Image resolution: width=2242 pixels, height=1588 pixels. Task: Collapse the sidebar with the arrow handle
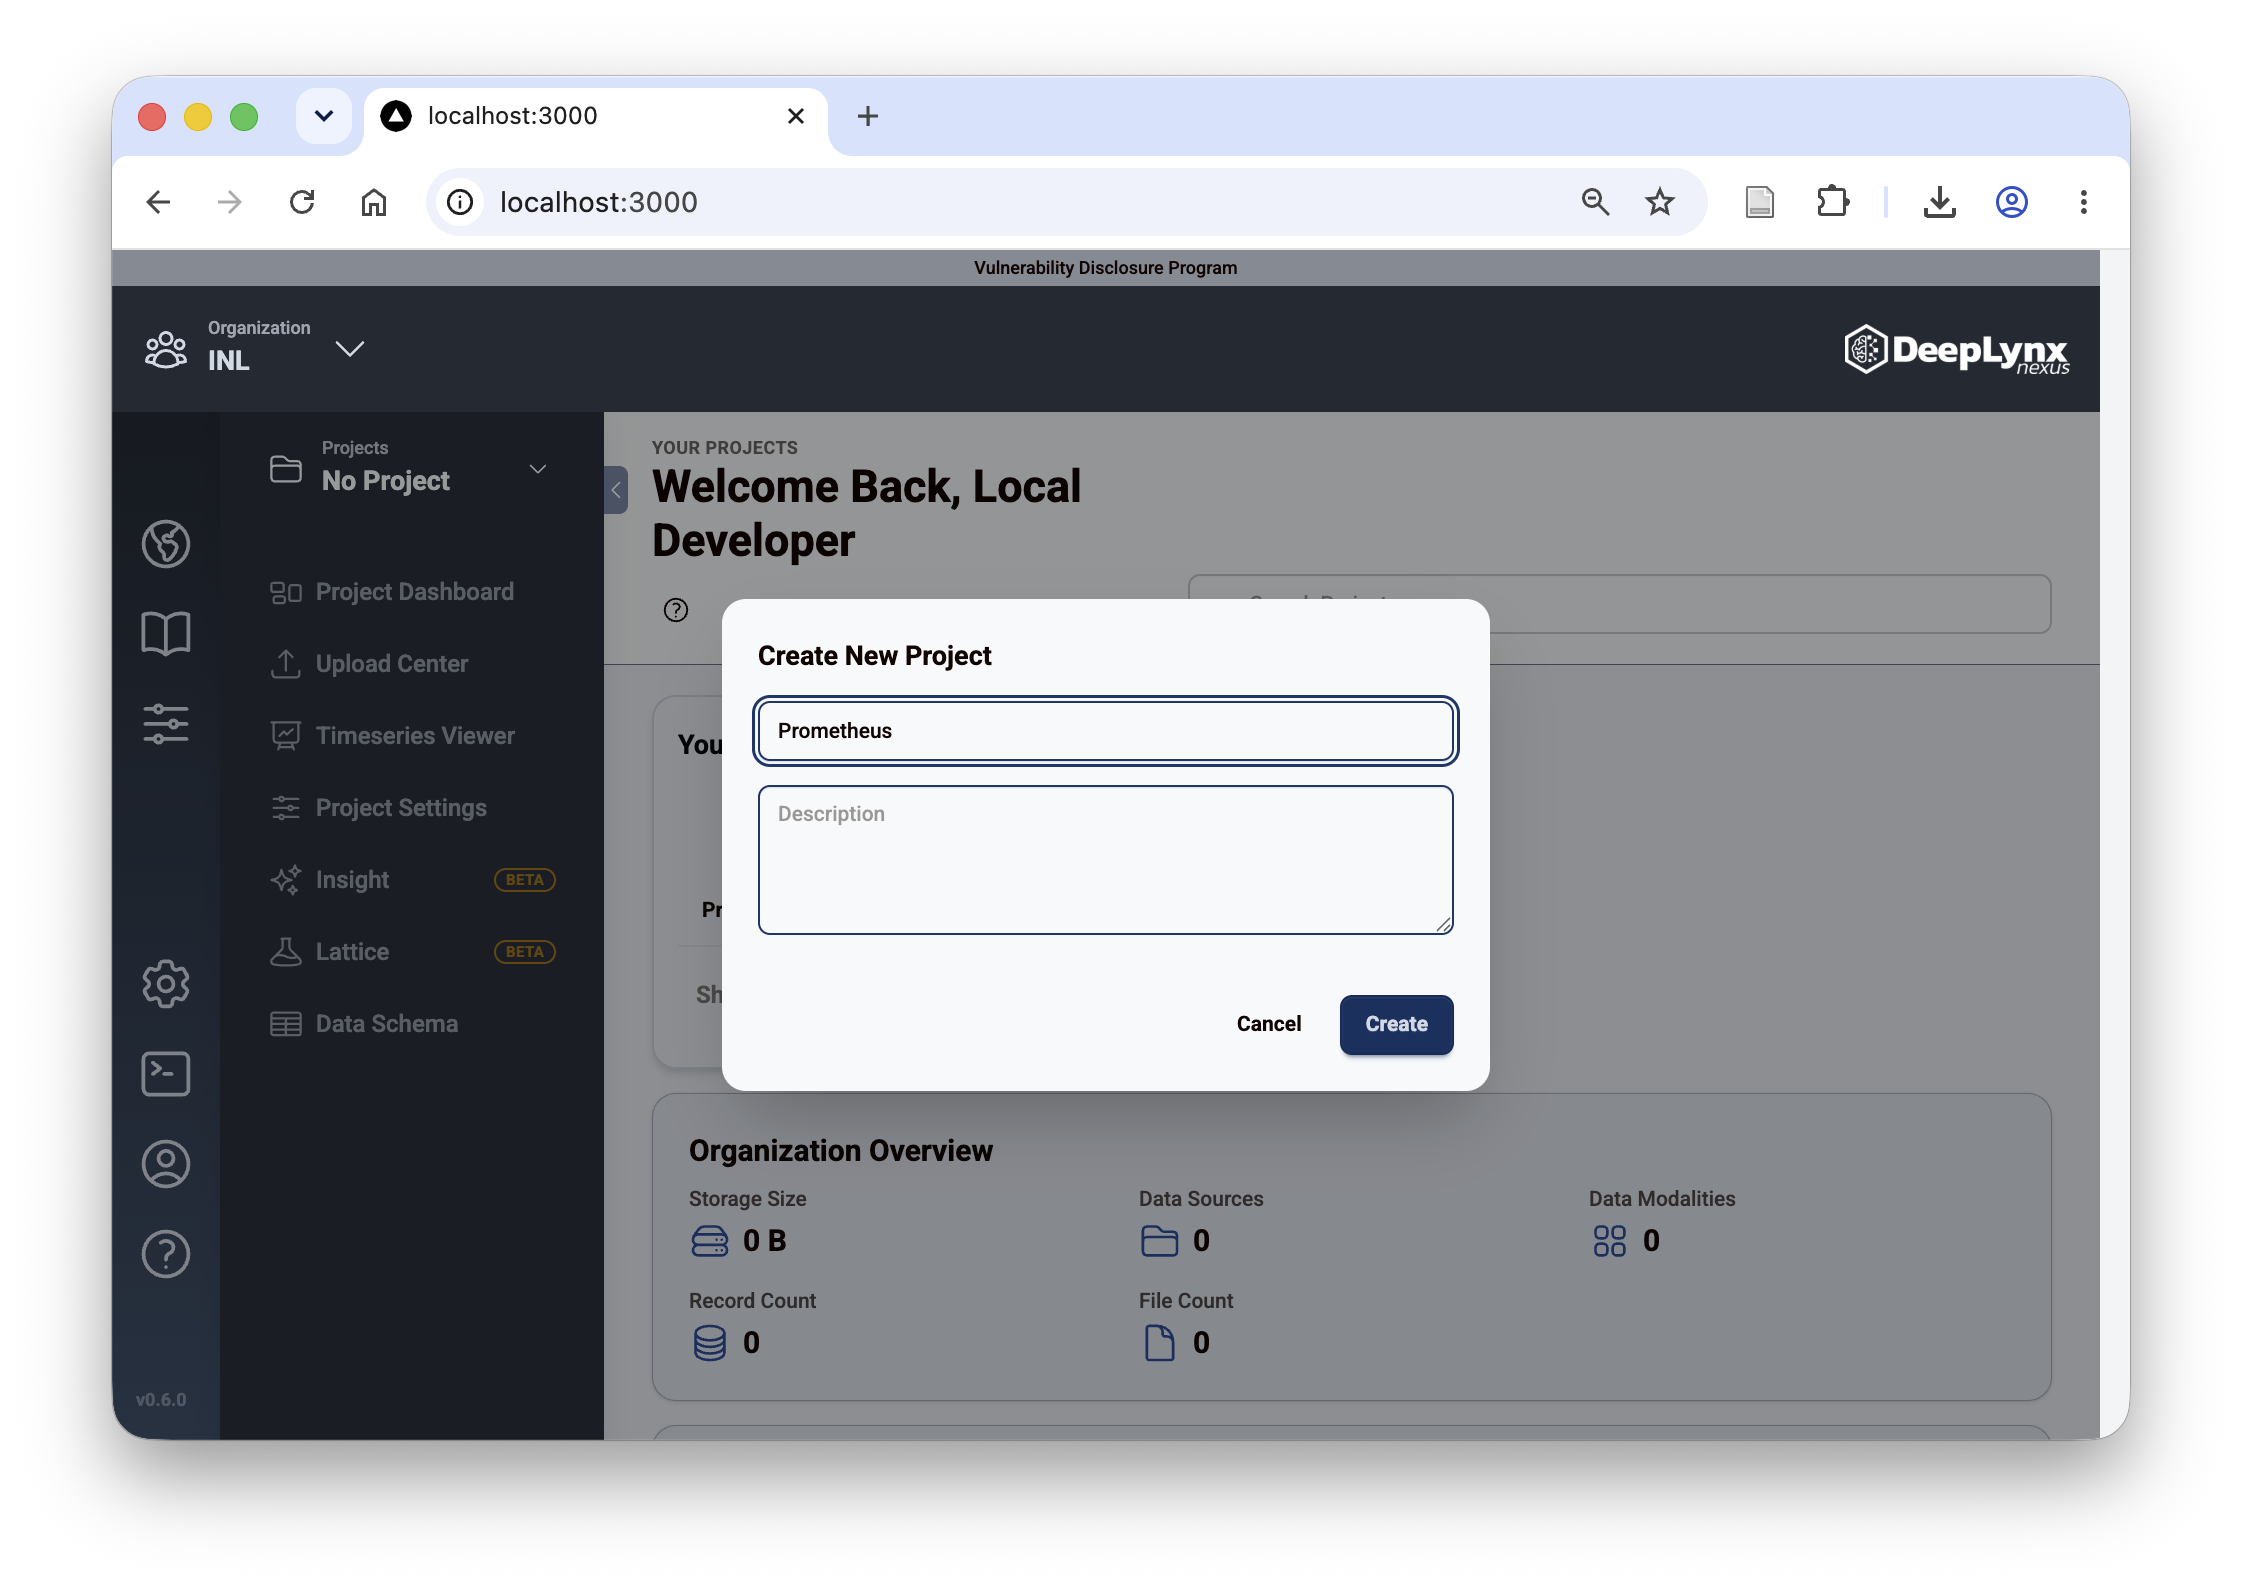pos(616,490)
